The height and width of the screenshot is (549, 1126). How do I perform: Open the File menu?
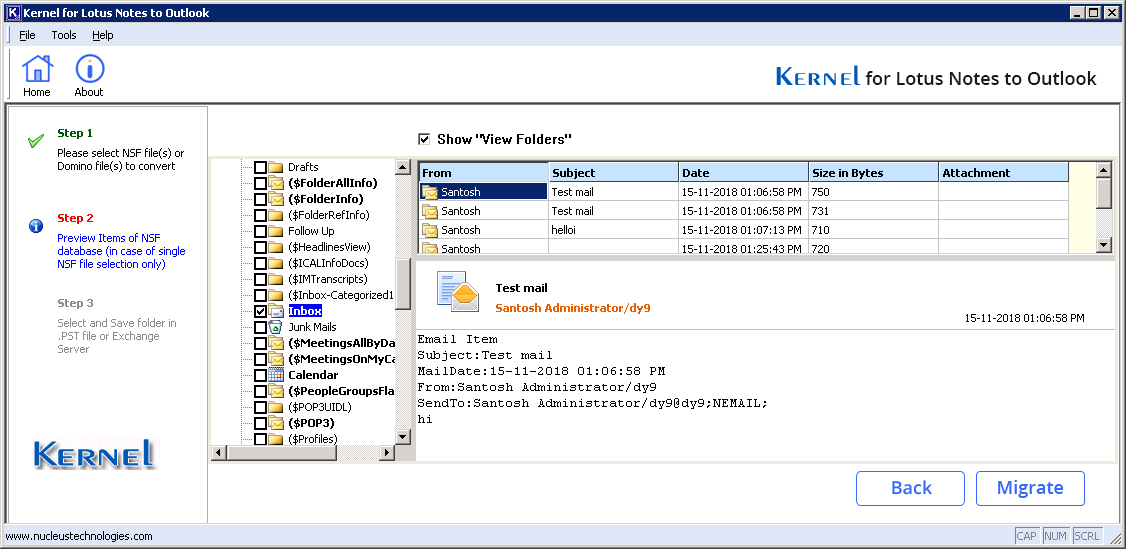pos(27,35)
